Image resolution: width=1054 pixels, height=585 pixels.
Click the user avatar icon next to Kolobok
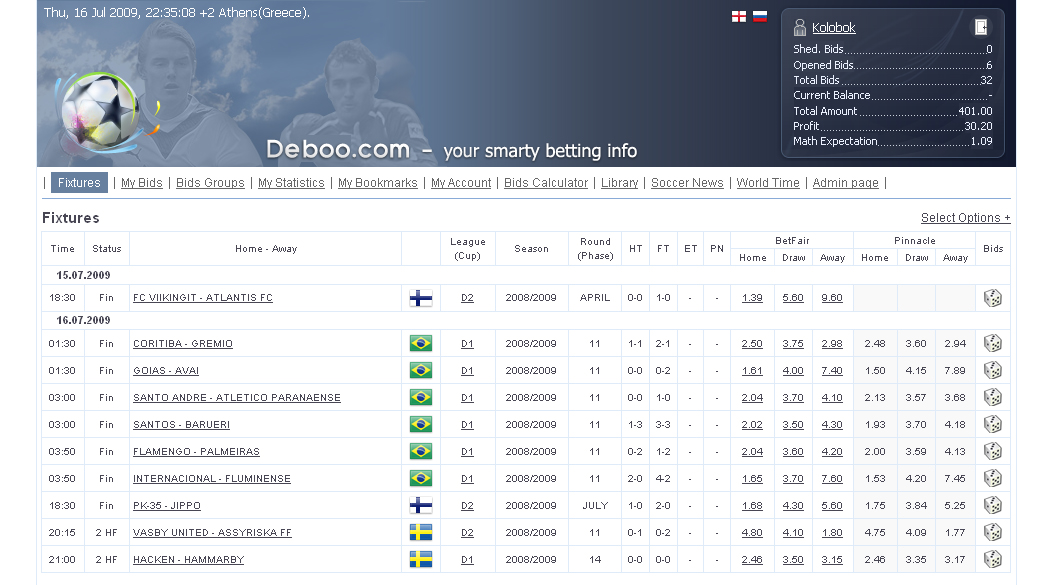799,27
